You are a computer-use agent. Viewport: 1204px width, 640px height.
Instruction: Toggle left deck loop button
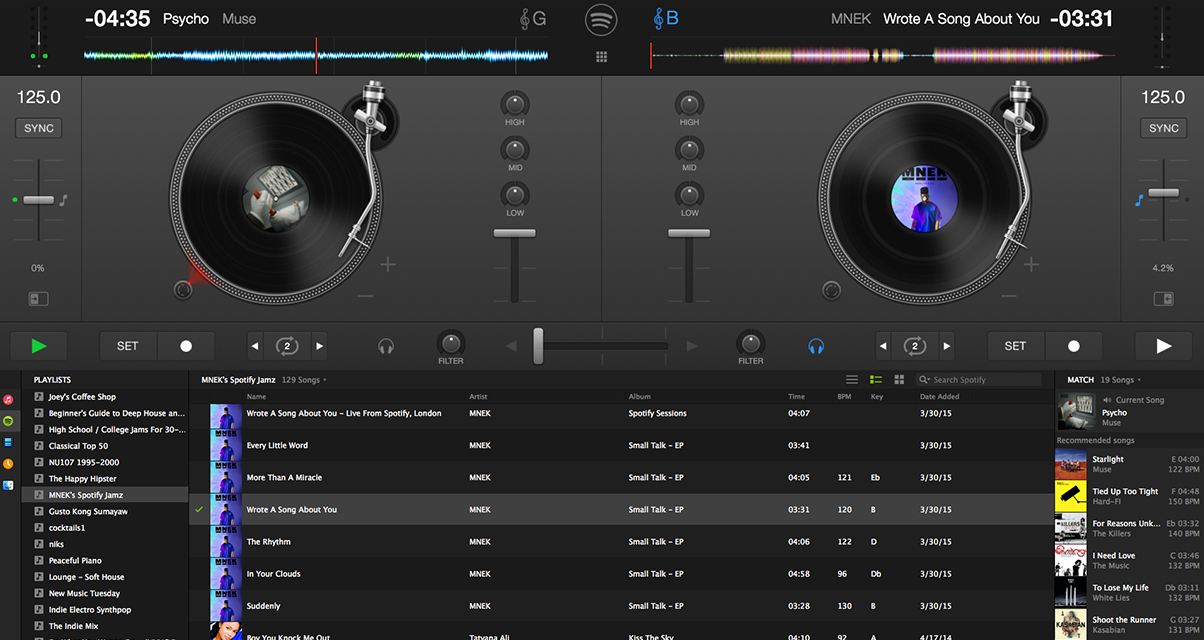[x=287, y=346]
